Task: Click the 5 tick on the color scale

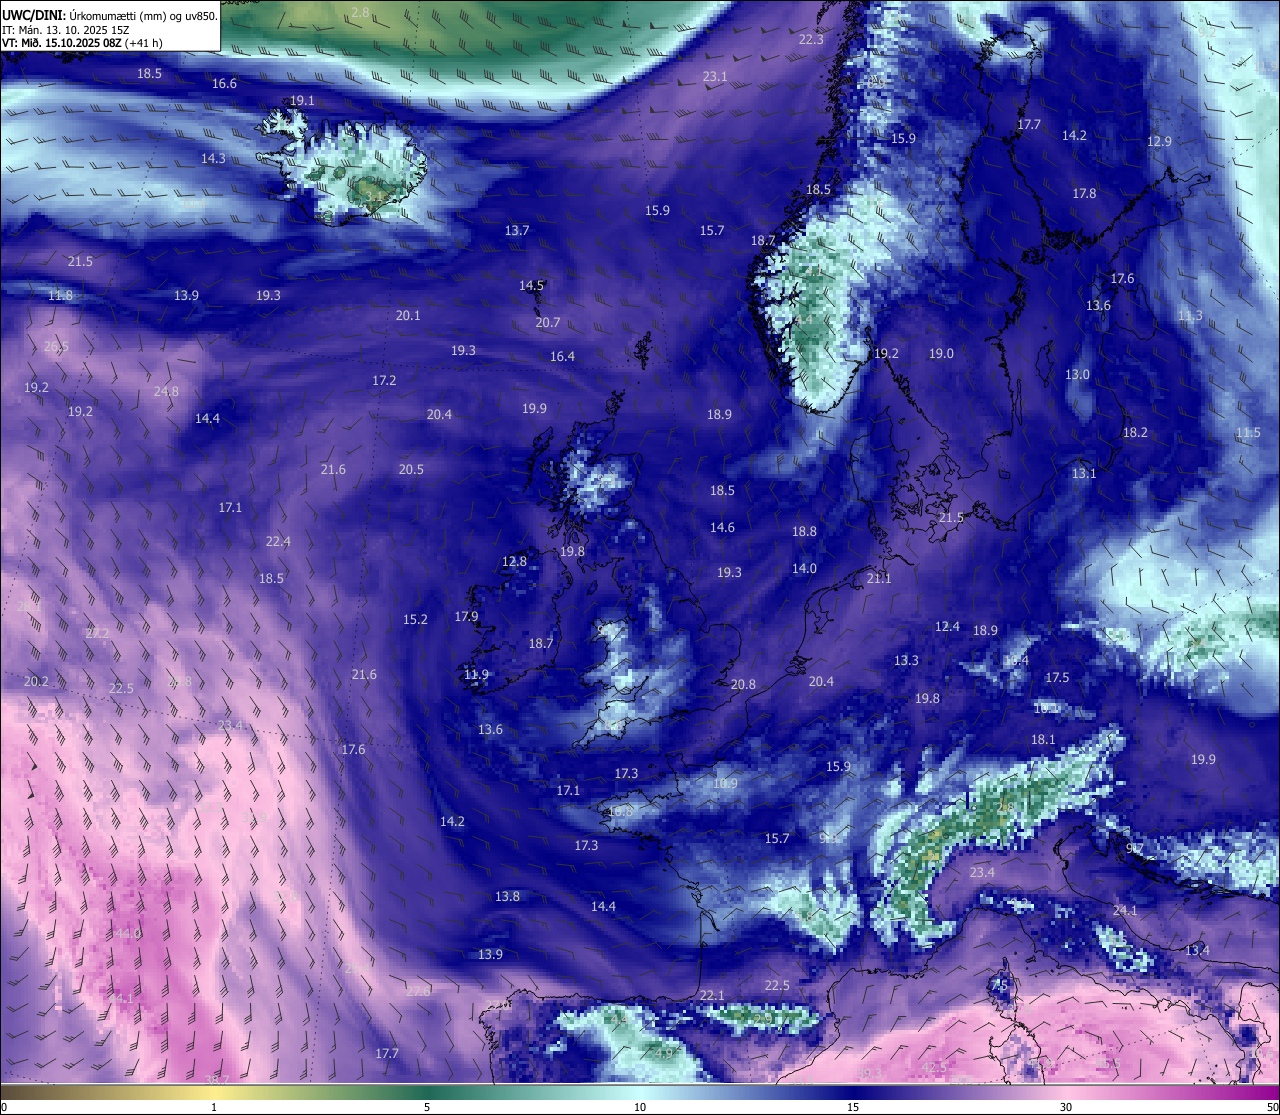Action: [x=427, y=1107]
